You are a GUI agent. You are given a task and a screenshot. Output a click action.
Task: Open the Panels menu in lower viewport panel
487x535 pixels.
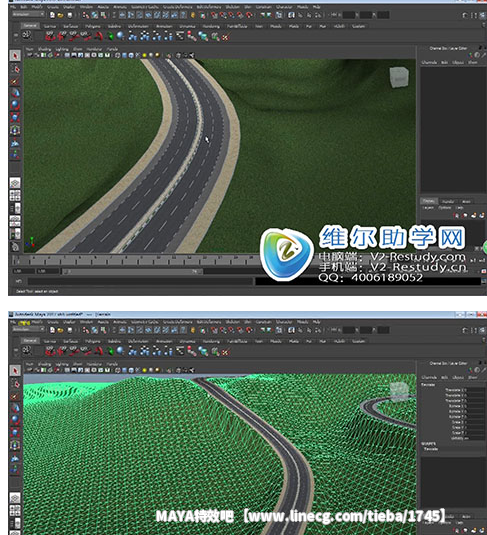tap(112, 364)
